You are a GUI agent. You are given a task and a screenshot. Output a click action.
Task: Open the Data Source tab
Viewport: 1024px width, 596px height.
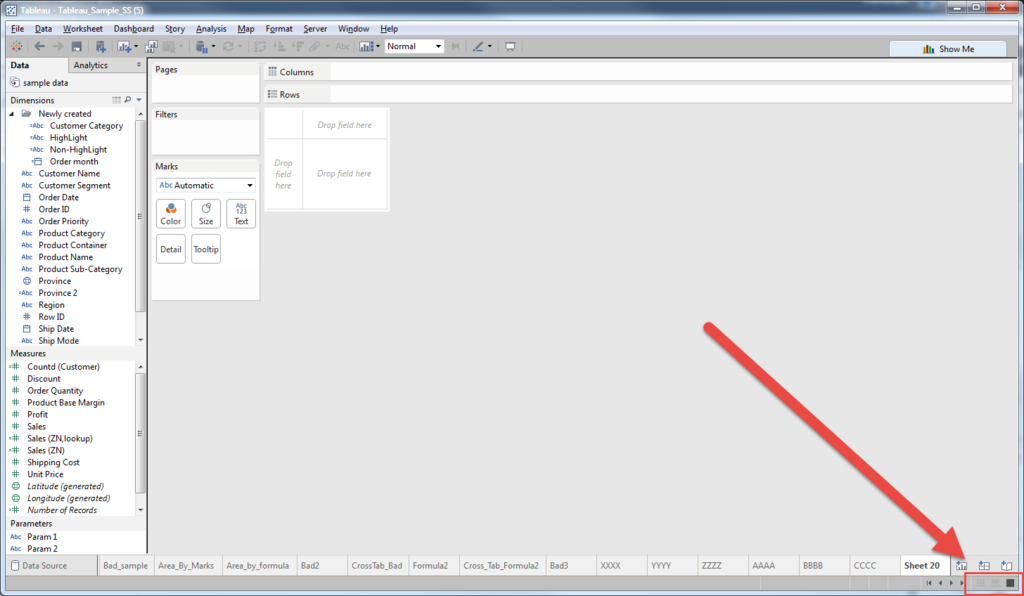[50, 565]
